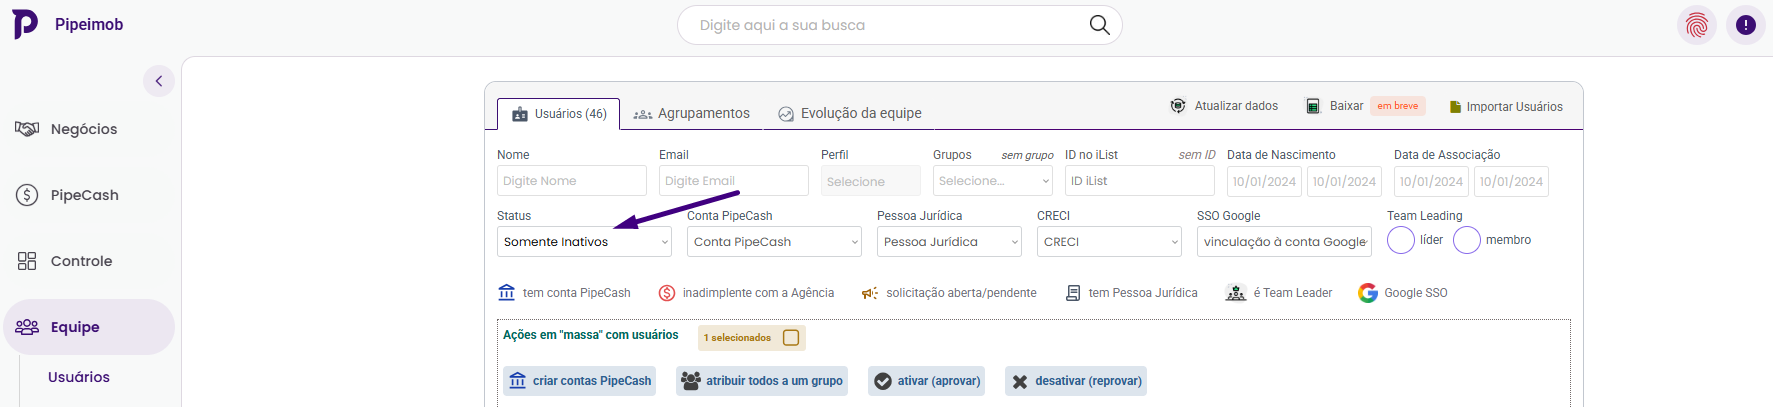Expand the Conta PipeCash dropdown
The width and height of the screenshot is (1773, 407).
(774, 242)
